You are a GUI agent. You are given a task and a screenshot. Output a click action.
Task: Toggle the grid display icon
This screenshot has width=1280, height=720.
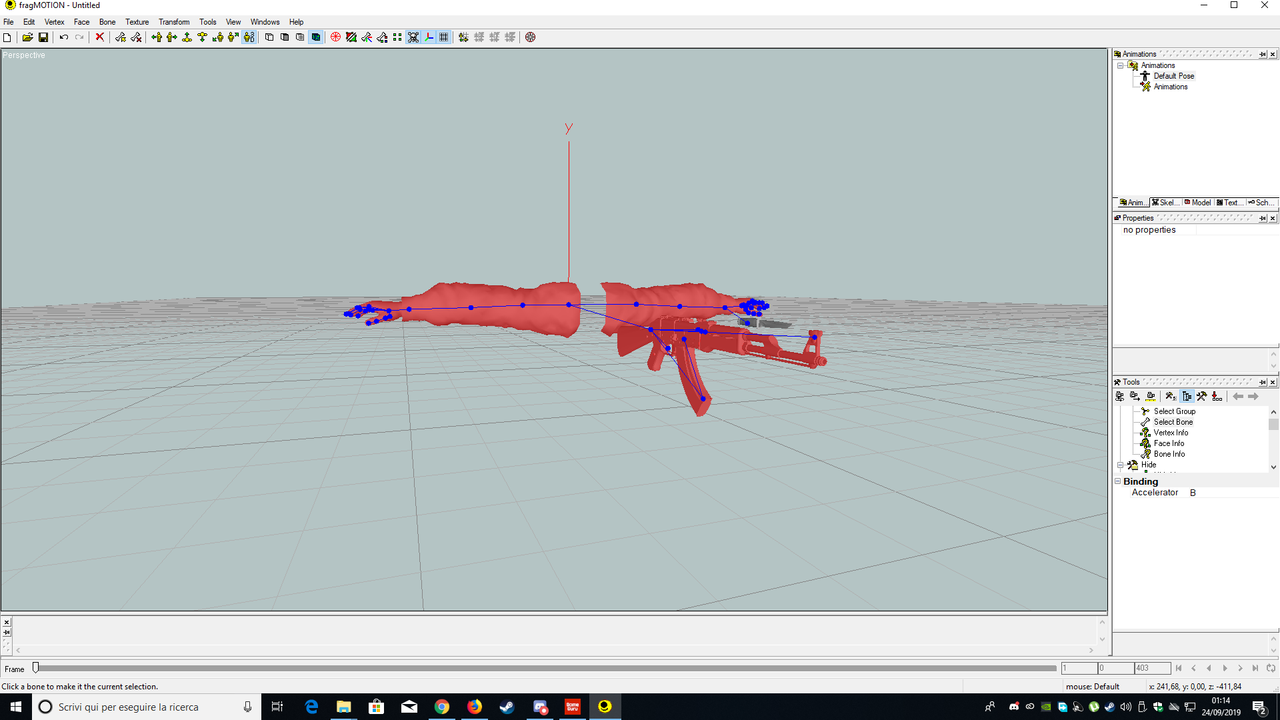coord(443,37)
